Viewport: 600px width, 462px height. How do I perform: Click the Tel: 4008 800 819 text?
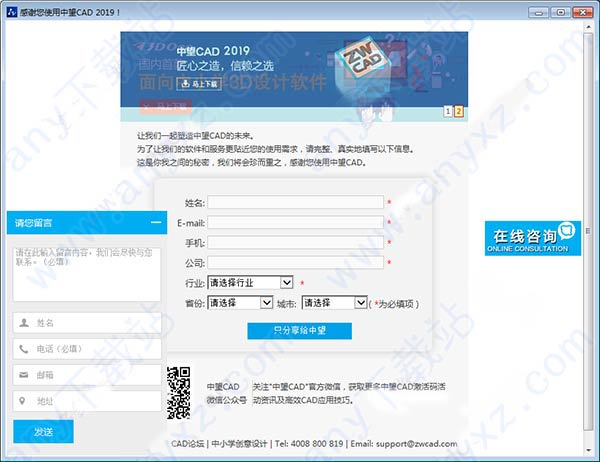coord(309,444)
